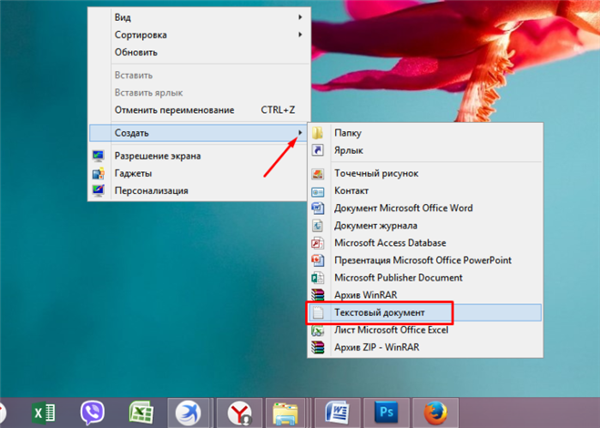Create a new Контакт entry
This screenshot has height=428, width=600.
[x=425, y=191]
